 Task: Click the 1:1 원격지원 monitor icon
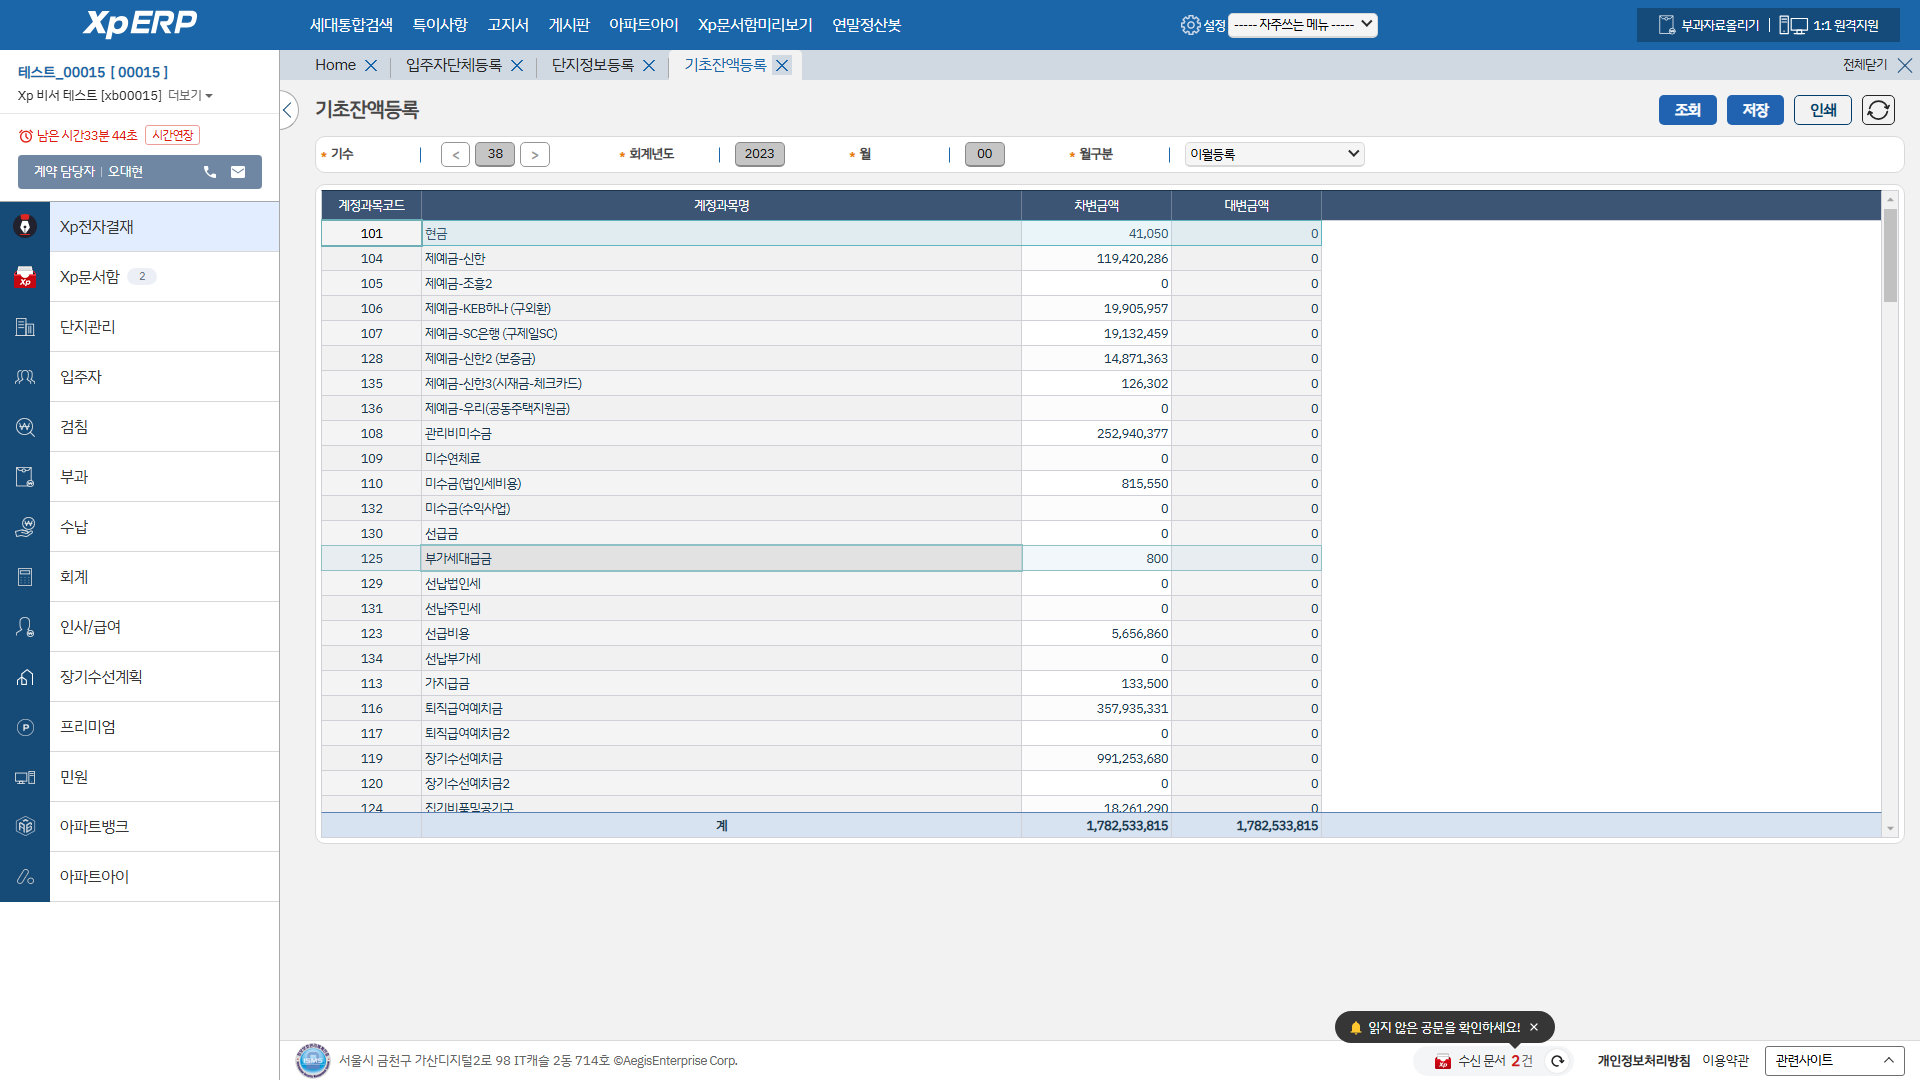click(x=1793, y=25)
